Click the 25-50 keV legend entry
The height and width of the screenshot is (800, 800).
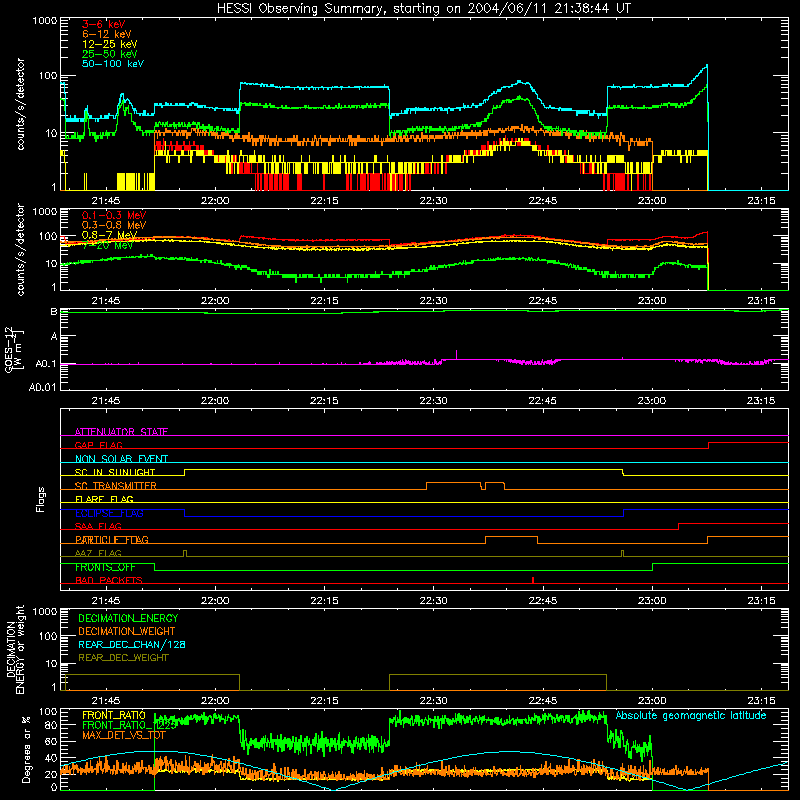tap(110, 54)
